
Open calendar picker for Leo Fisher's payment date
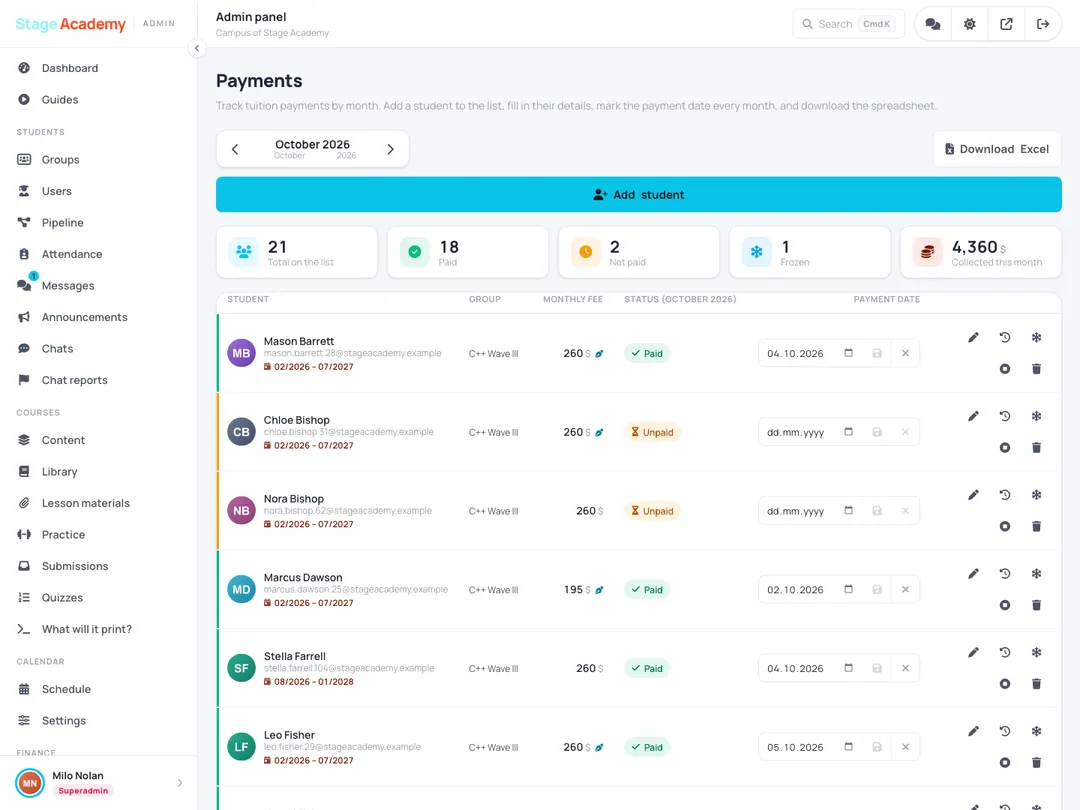(x=849, y=747)
